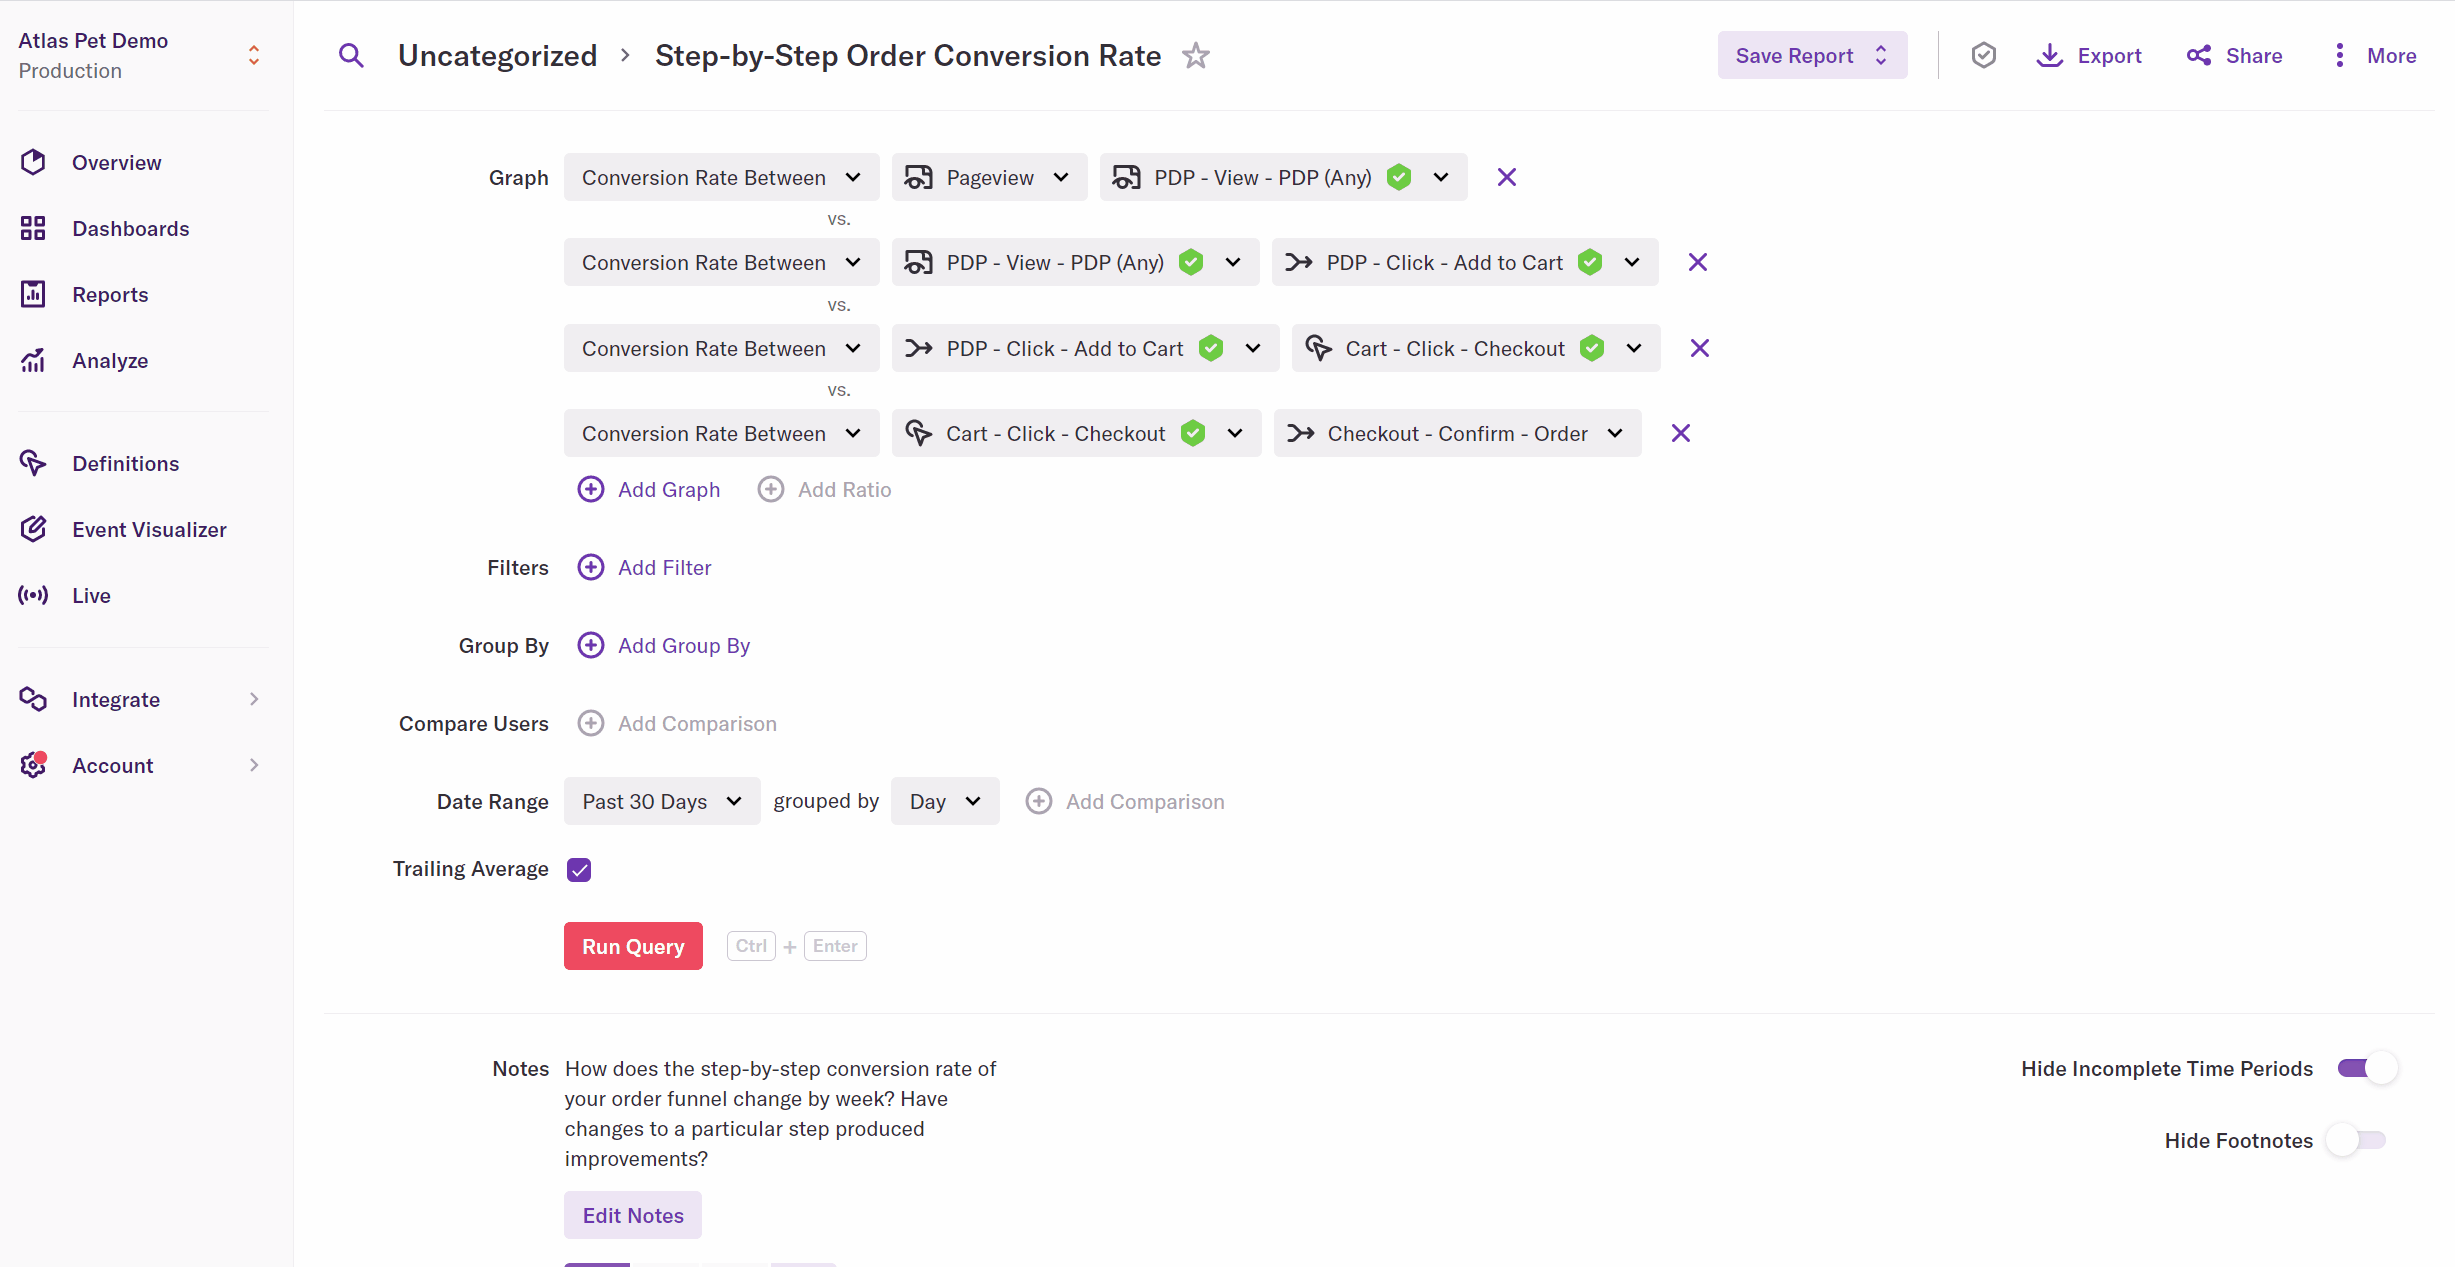This screenshot has height=1267, width=2455.
Task: Click the search magnifier icon
Action: [351, 56]
